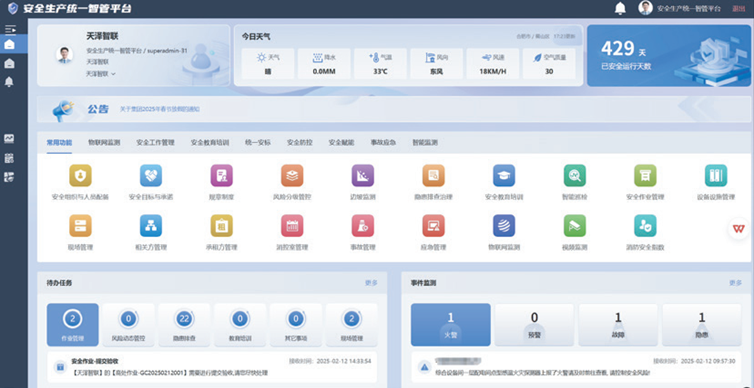Open the 隐患排查治理 icon

point(433,175)
